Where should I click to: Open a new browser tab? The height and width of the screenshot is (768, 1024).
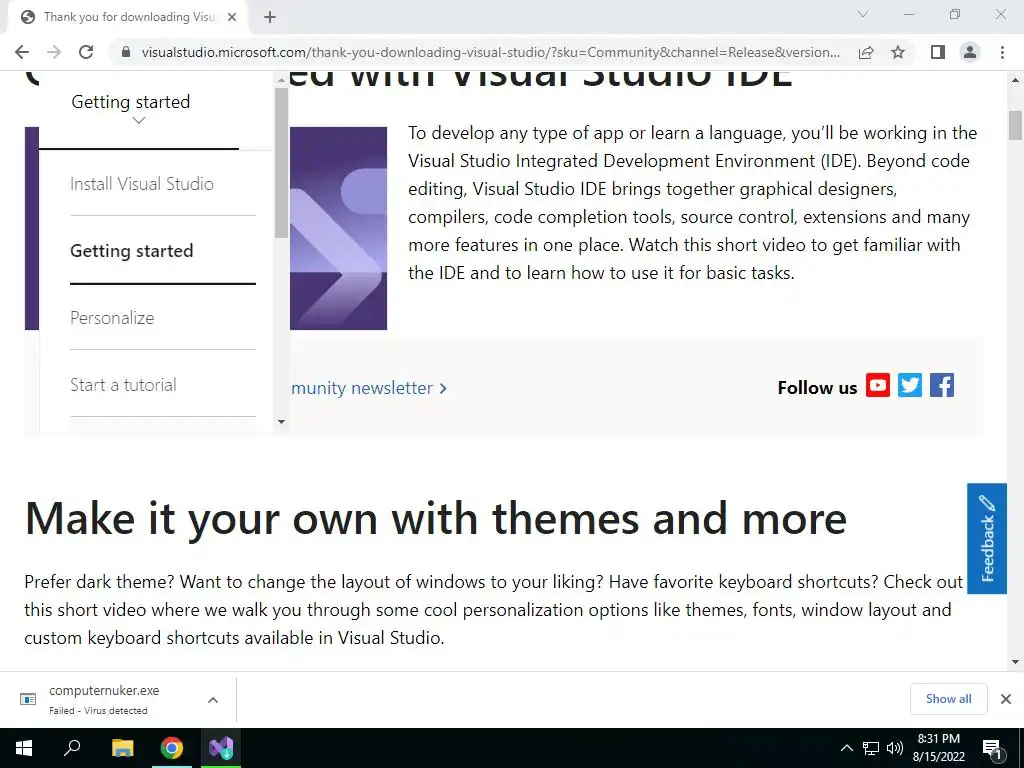point(270,17)
